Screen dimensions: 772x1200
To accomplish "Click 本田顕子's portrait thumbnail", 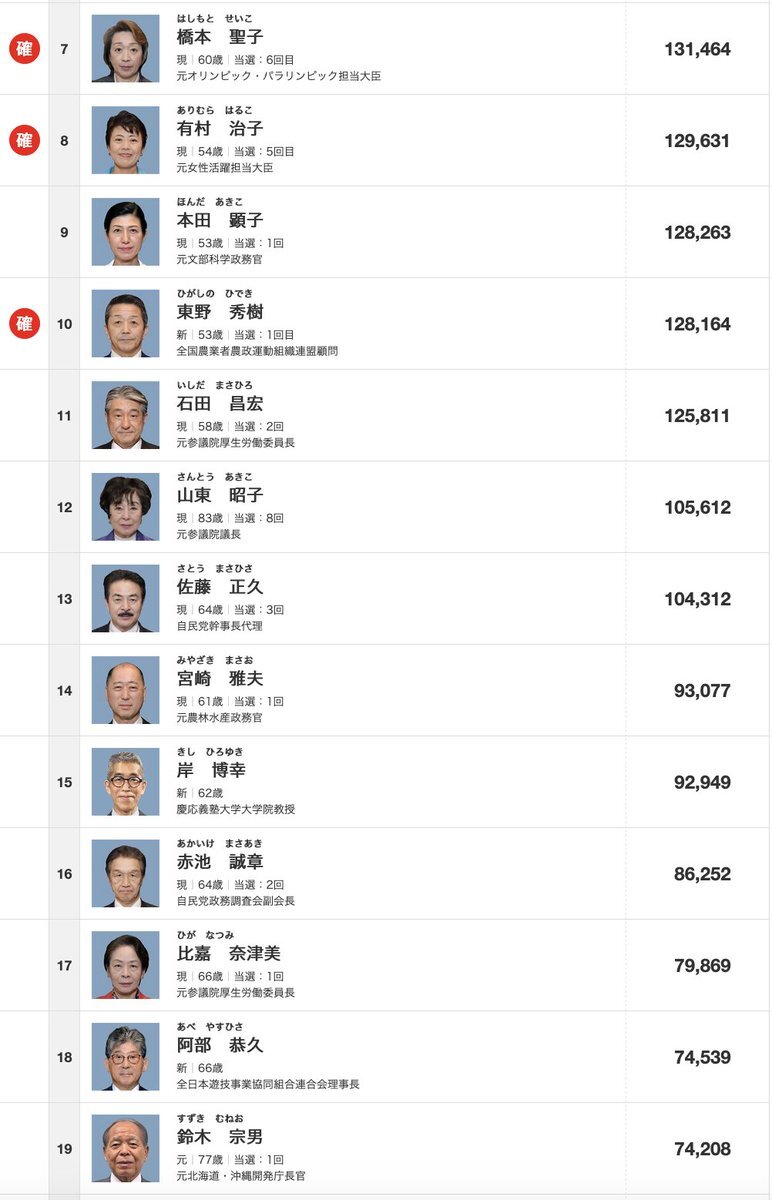I will click(x=125, y=232).
